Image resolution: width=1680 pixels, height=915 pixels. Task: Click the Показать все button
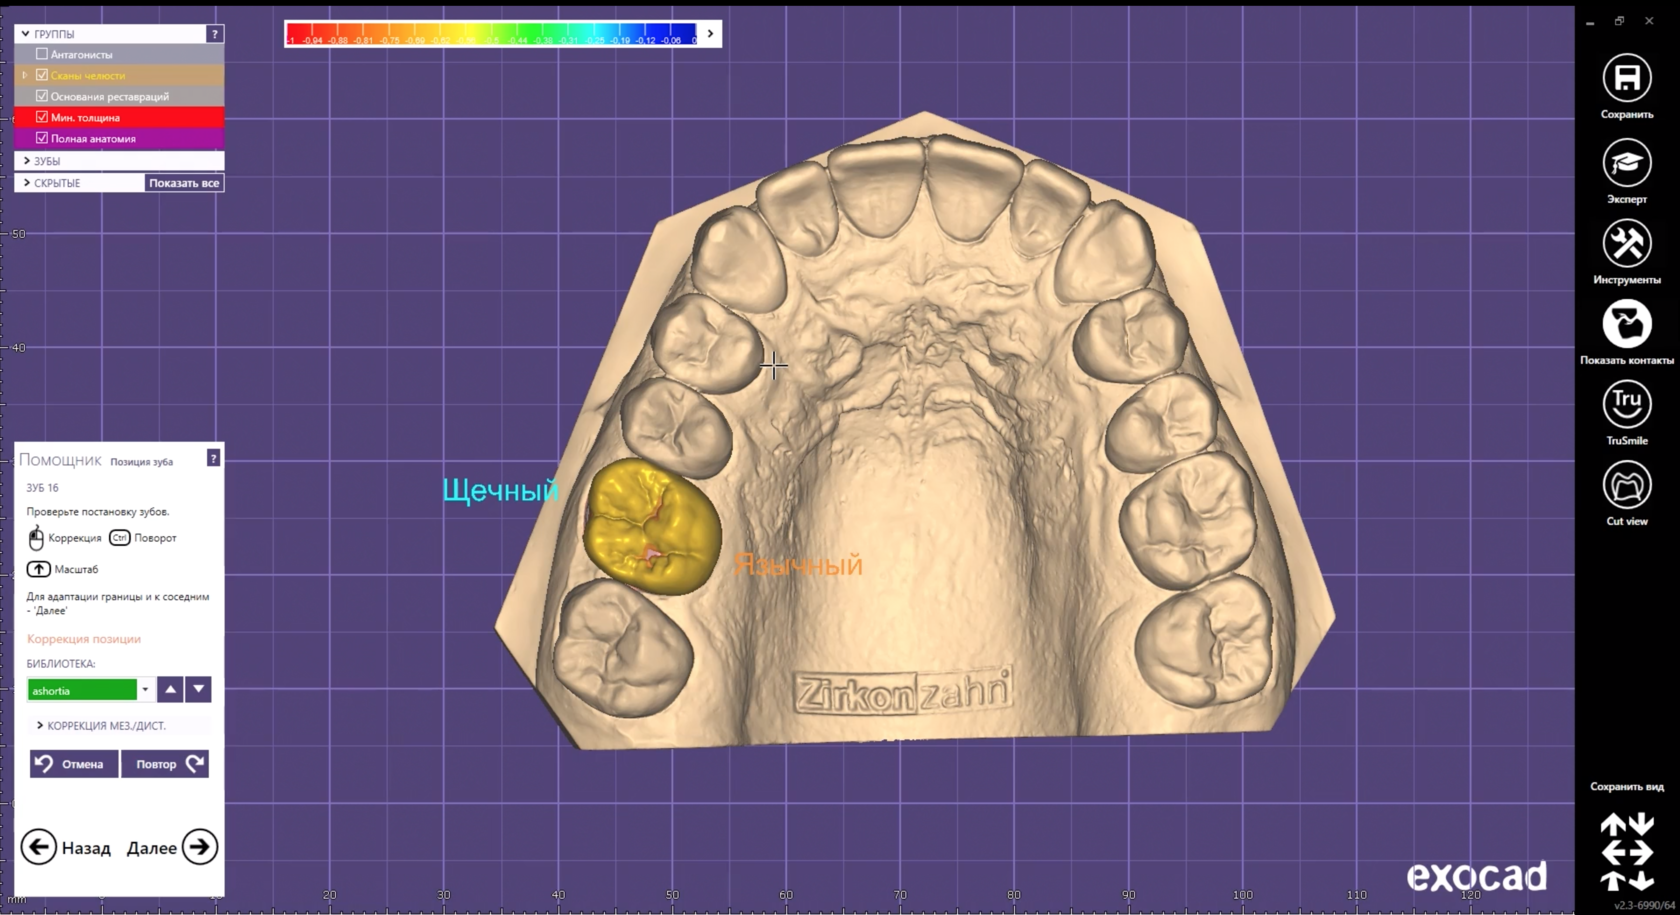(184, 183)
